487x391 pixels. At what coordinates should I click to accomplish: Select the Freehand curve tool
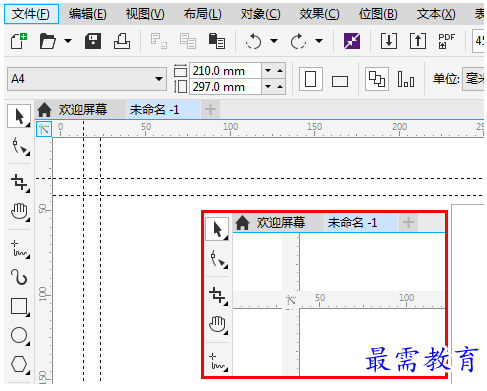click(x=20, y=249)
